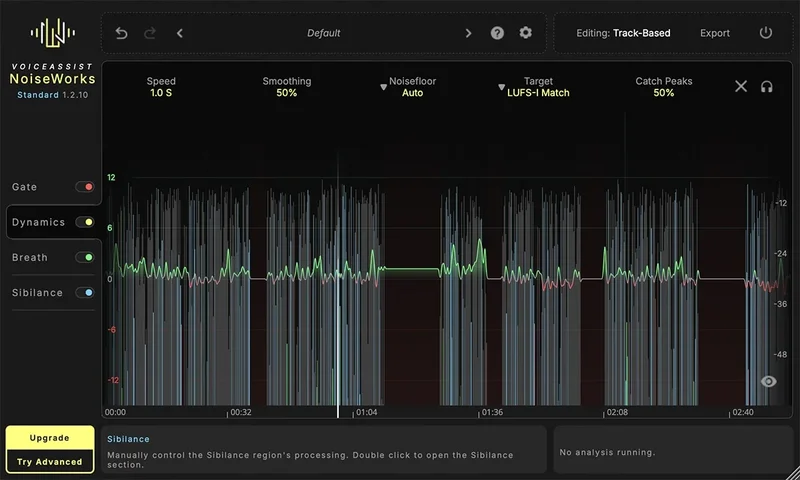Click the window resize grip in the corner
Viewport: 800px width, 480px height.
coord(793,473)
